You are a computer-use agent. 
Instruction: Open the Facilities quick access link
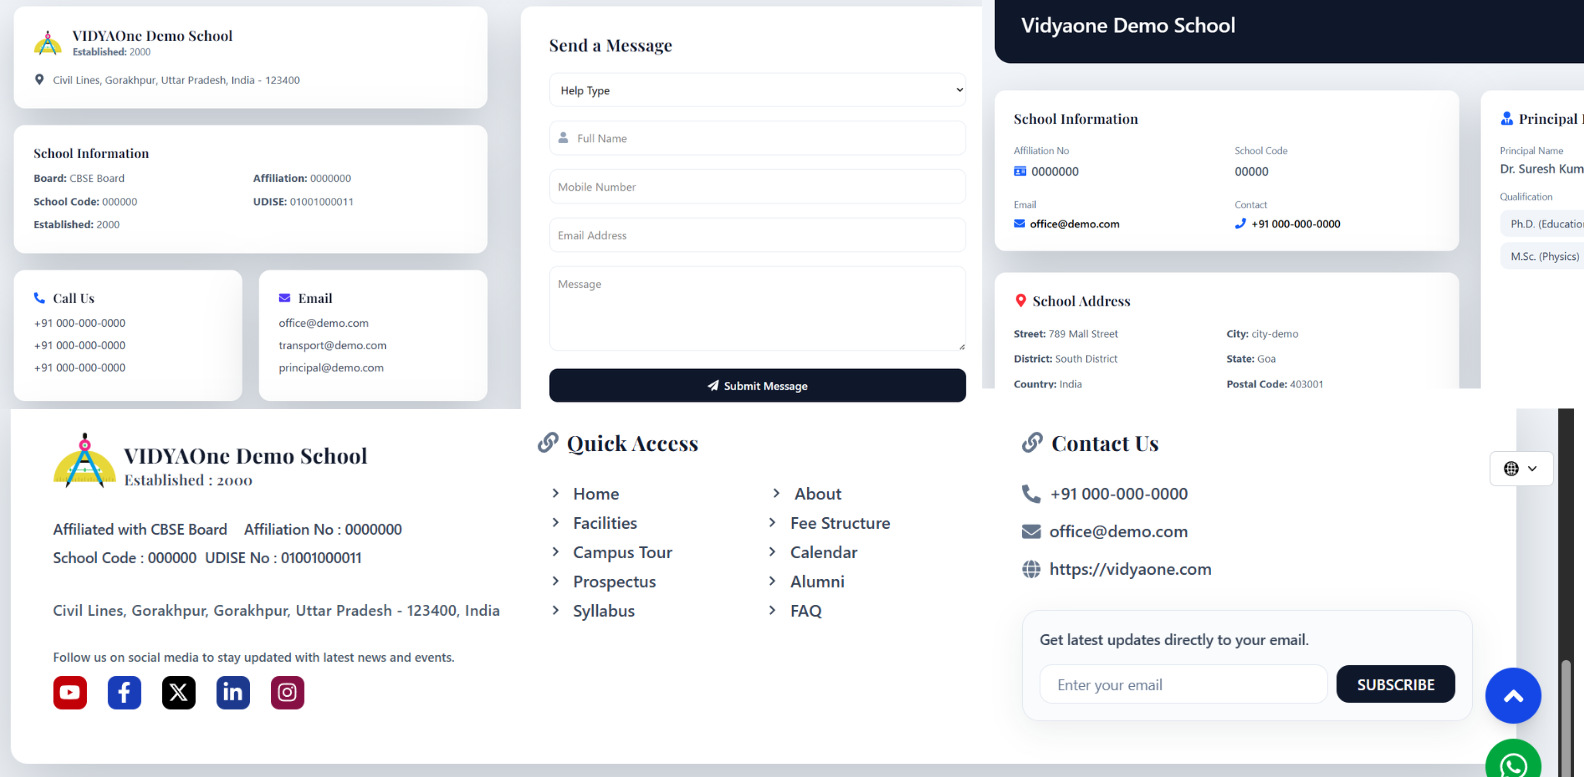coord(605,523)
